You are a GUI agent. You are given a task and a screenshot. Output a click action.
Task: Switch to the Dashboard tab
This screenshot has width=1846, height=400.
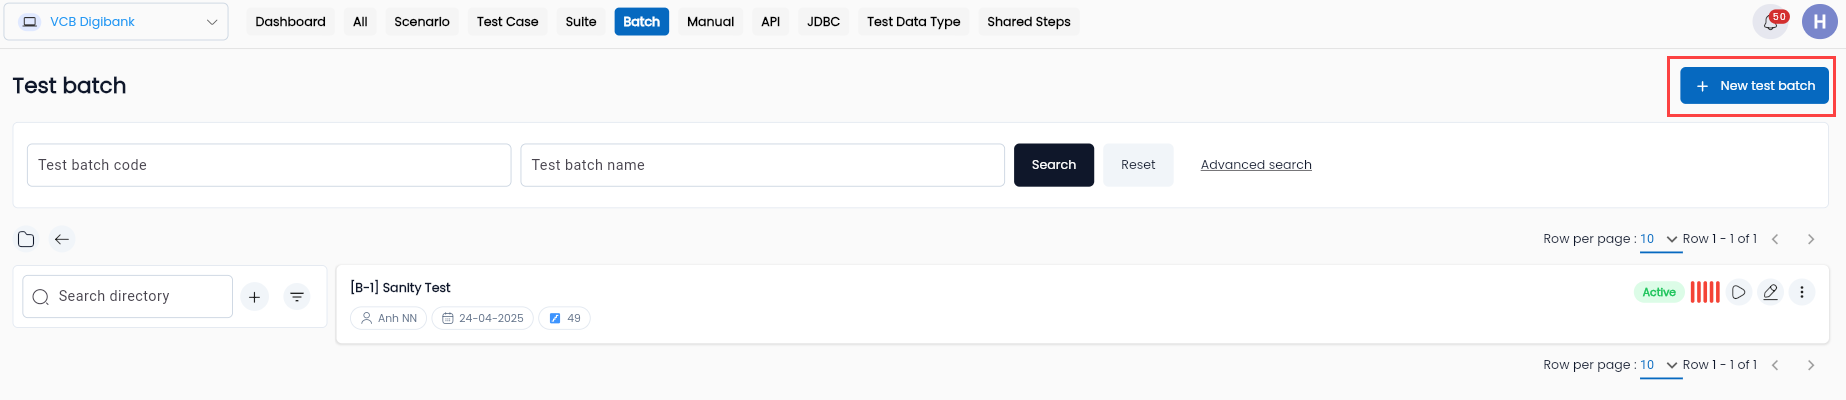click(x=290, y=21)
